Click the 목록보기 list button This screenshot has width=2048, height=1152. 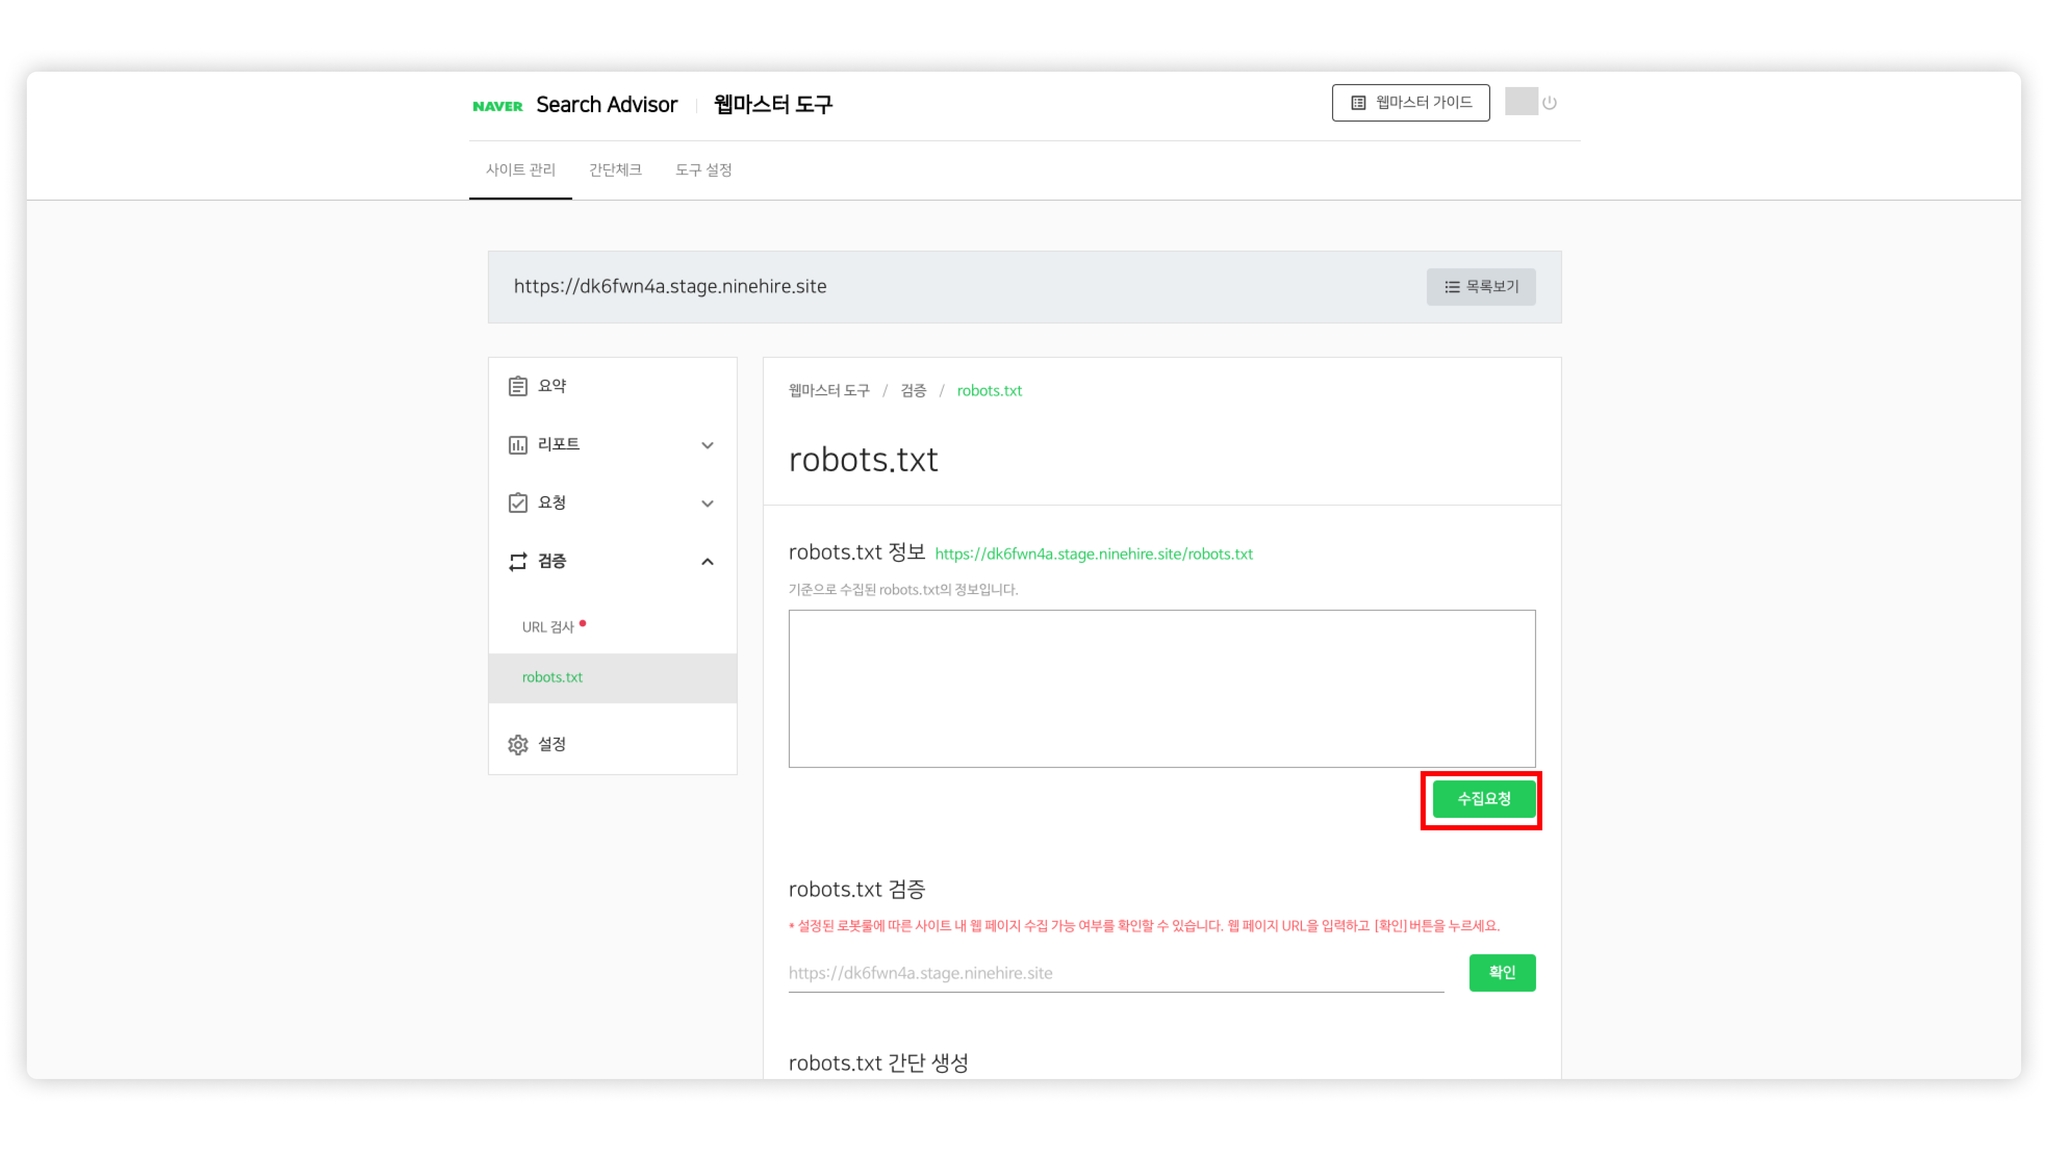1480,287
